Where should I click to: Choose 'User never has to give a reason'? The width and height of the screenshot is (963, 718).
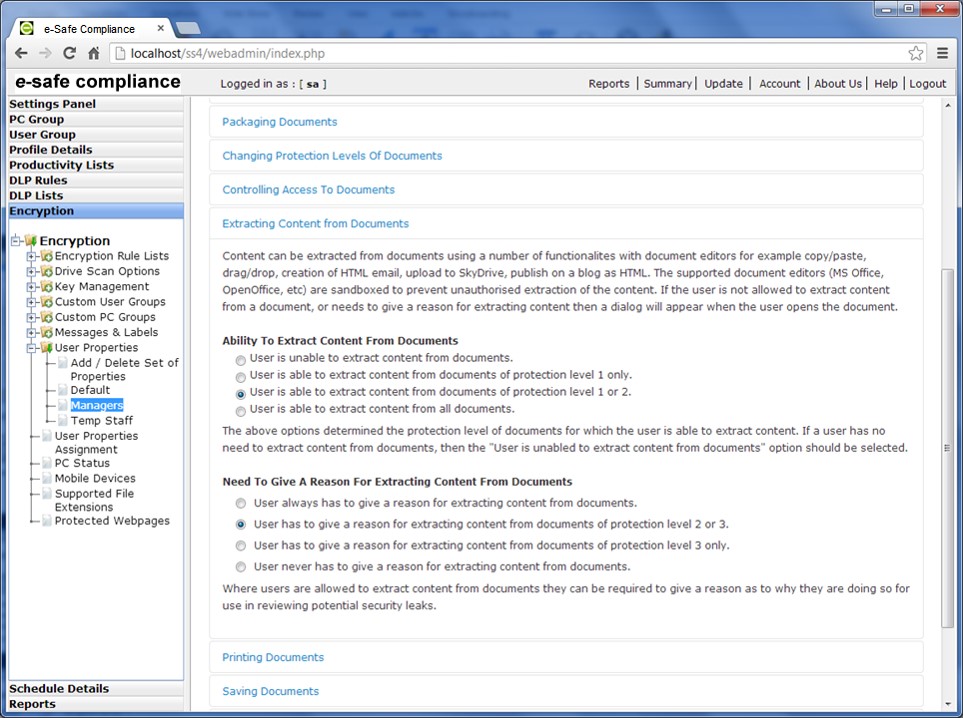[240, 567]
